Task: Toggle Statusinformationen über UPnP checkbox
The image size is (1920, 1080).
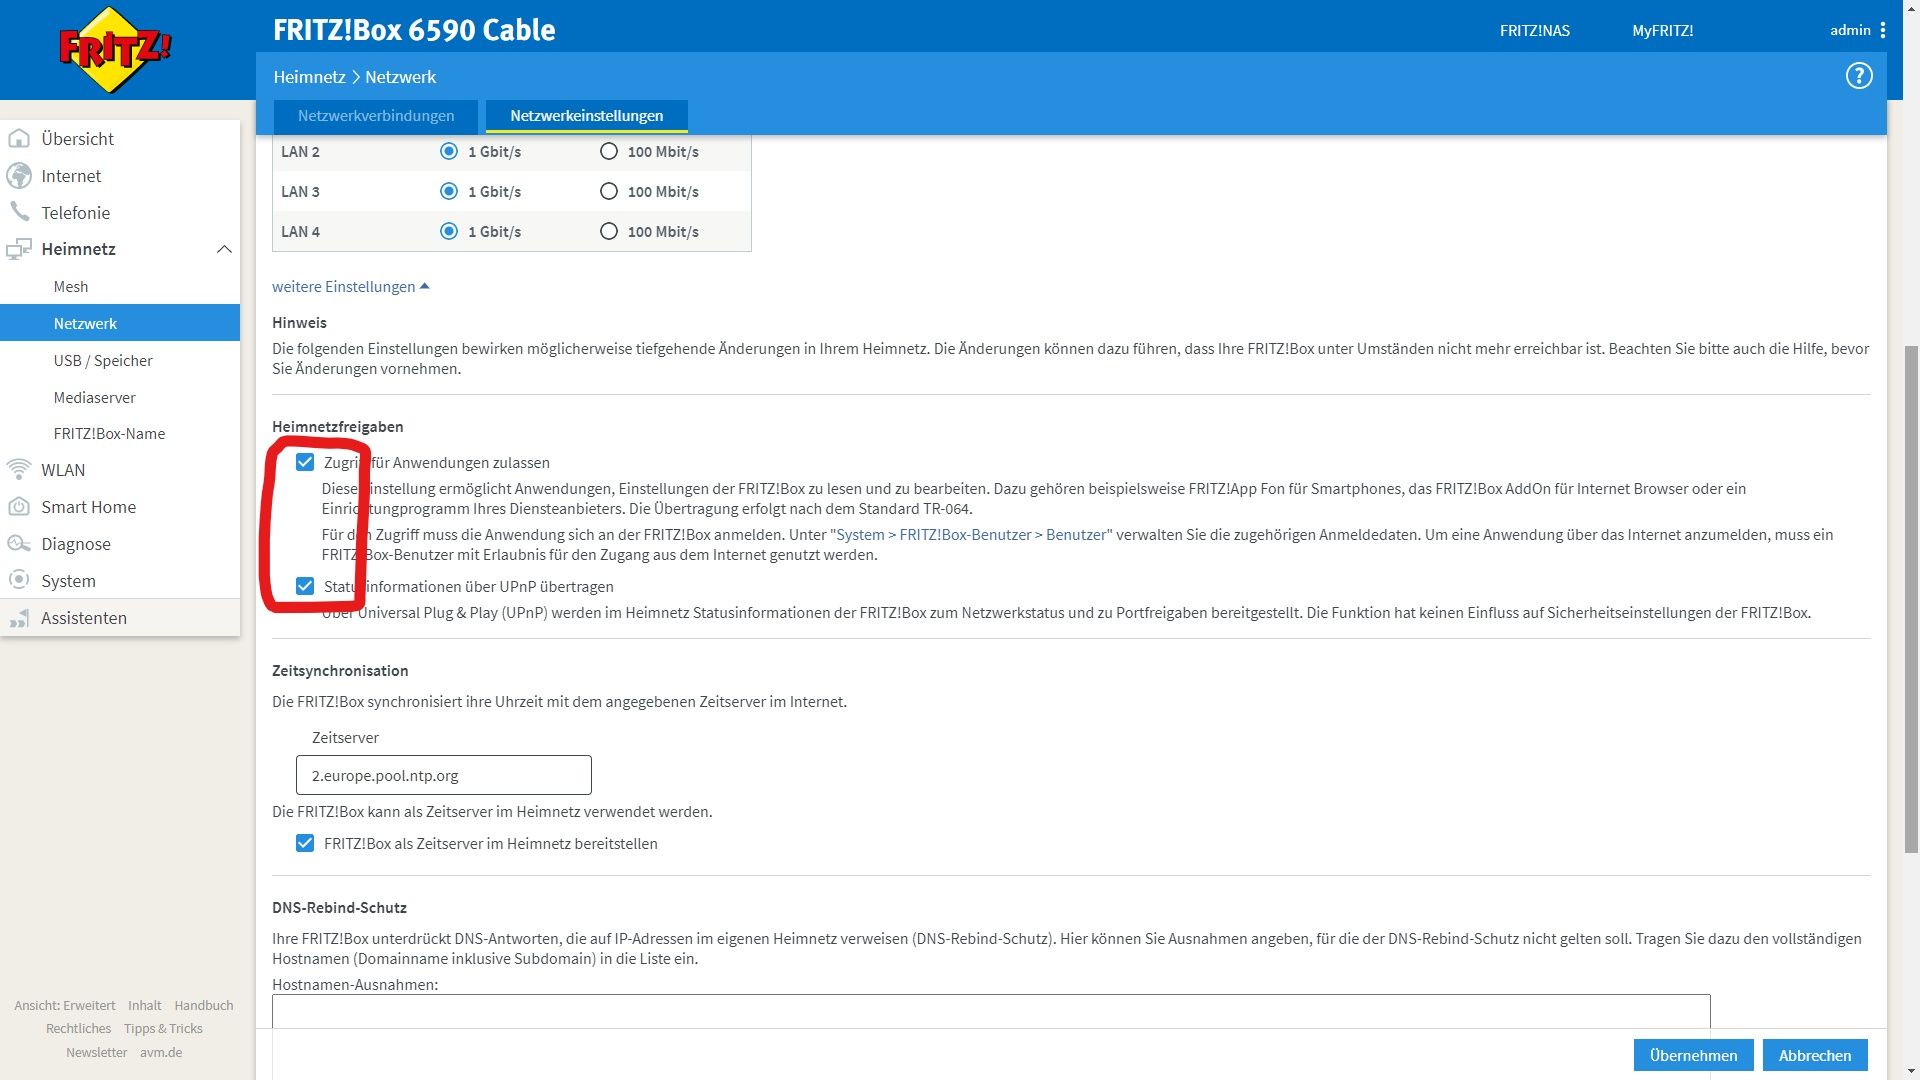Action: pyautogui.click(x=305, y=586)
